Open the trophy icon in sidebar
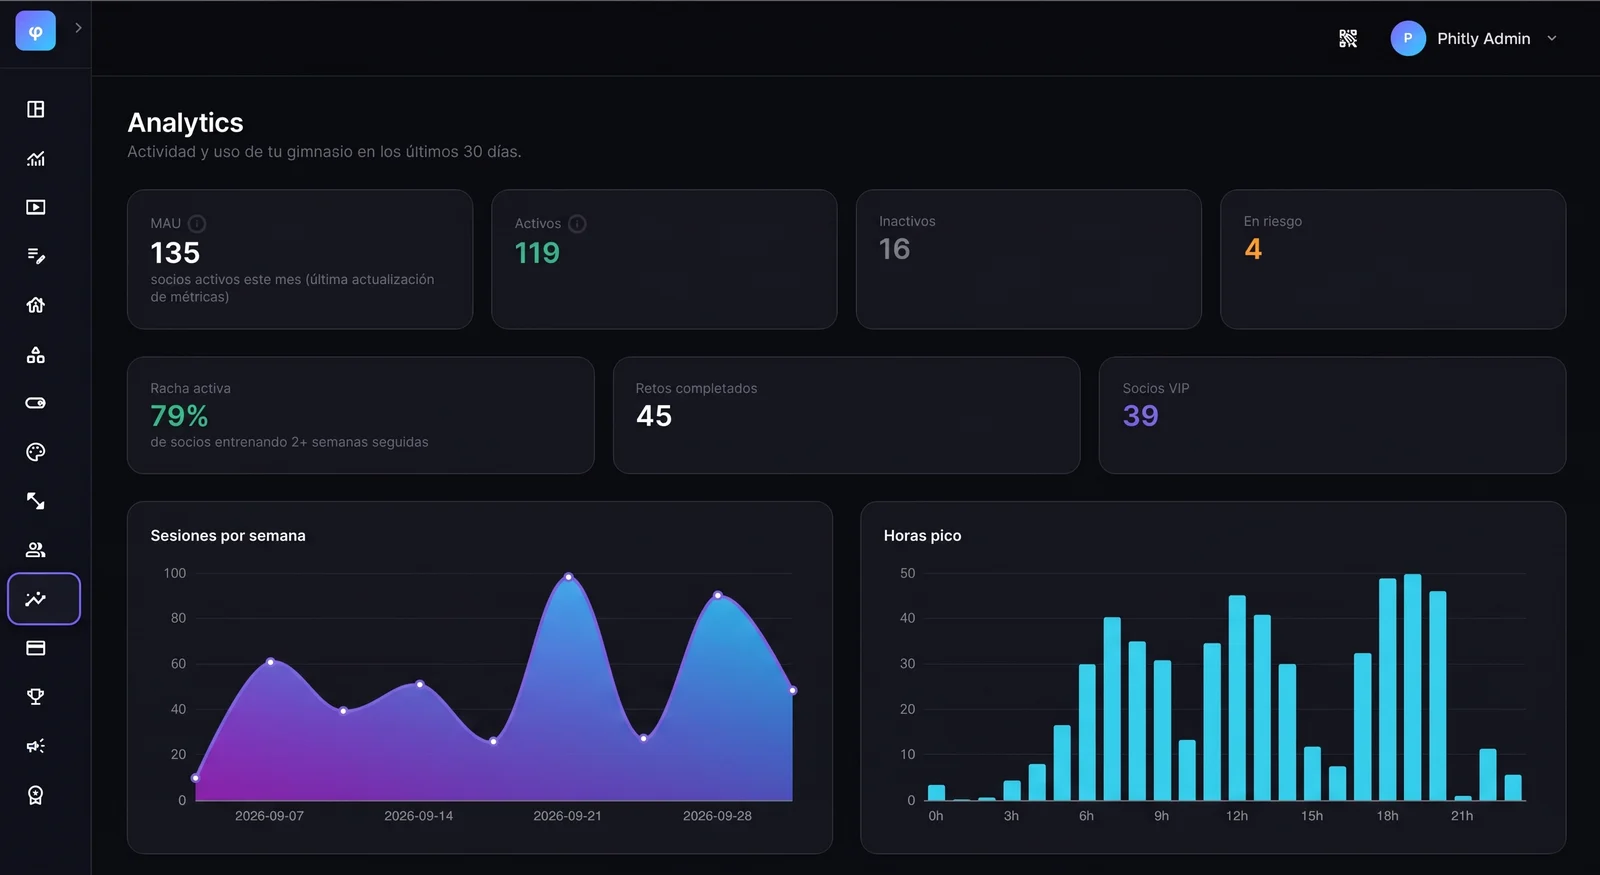1600x875 pixels. [x=36, y=697]
